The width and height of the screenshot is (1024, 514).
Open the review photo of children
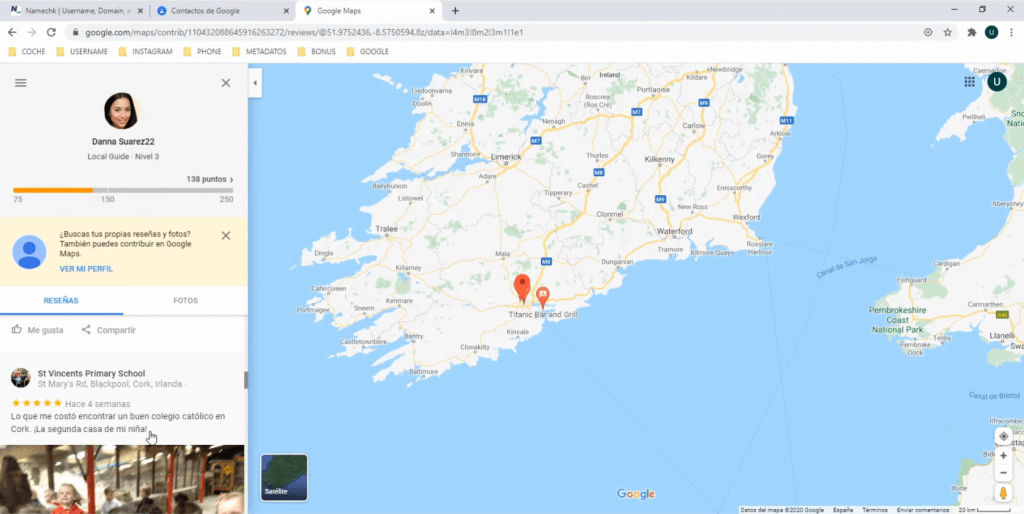click(x=122, y=479)
